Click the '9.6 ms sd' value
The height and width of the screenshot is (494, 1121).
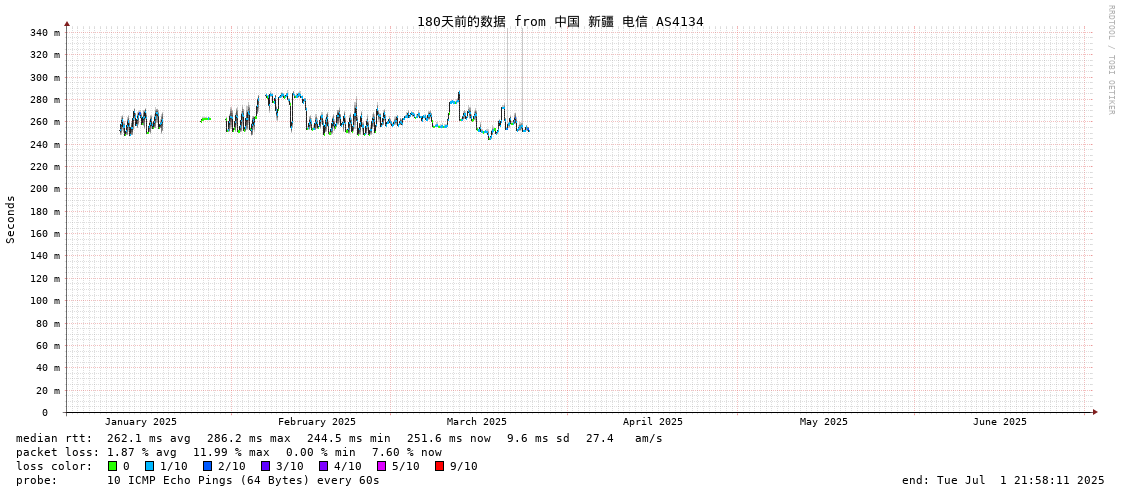click(538, 438)
